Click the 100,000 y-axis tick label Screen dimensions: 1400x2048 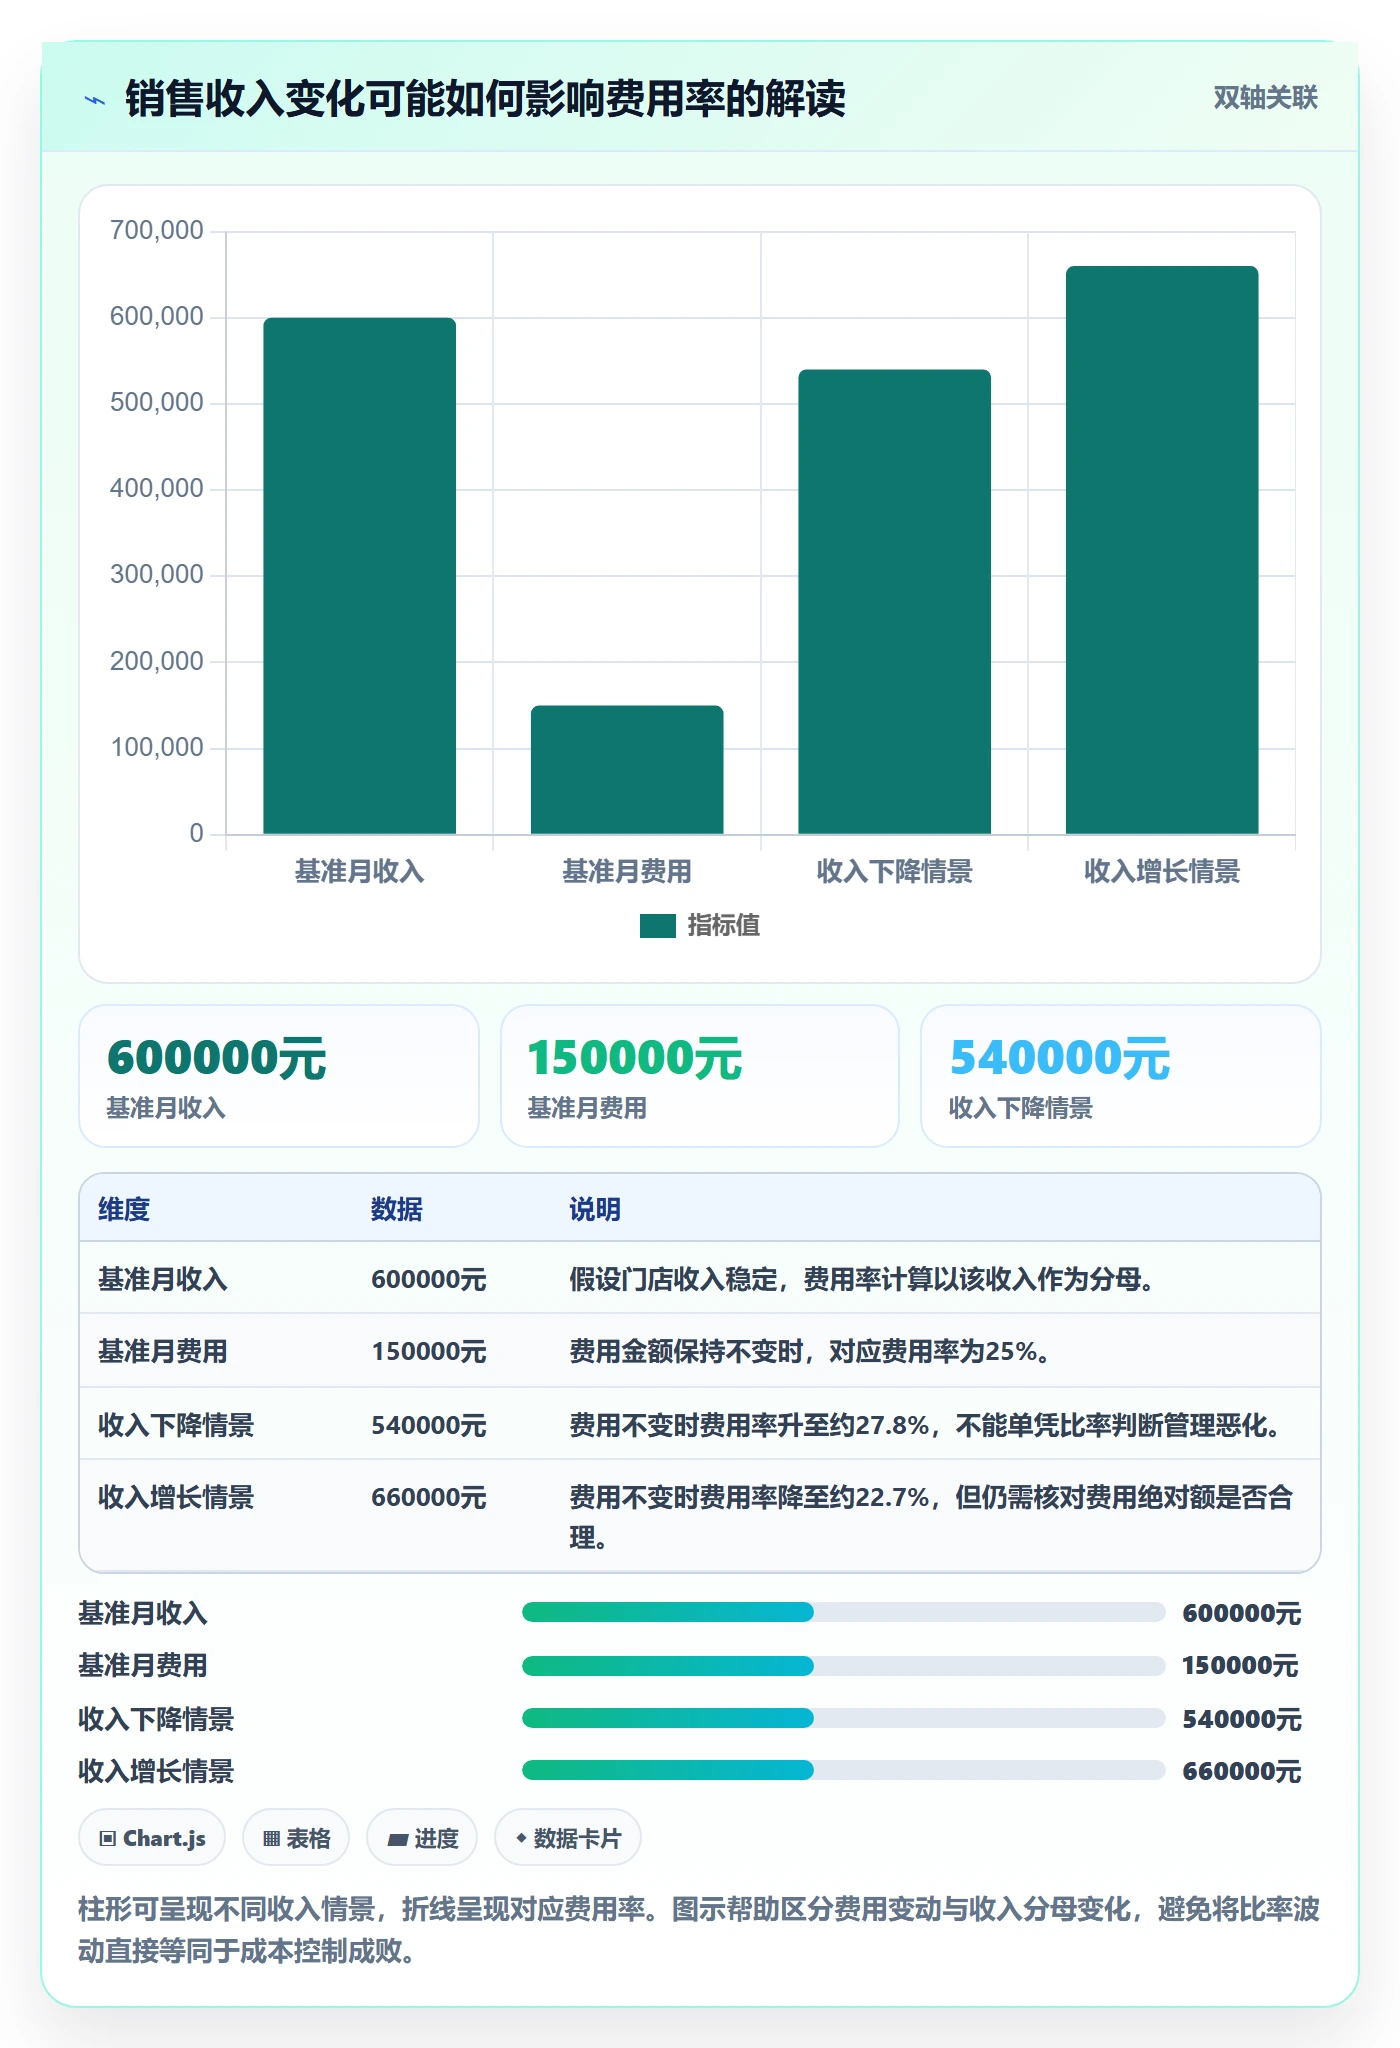(157, 748)
